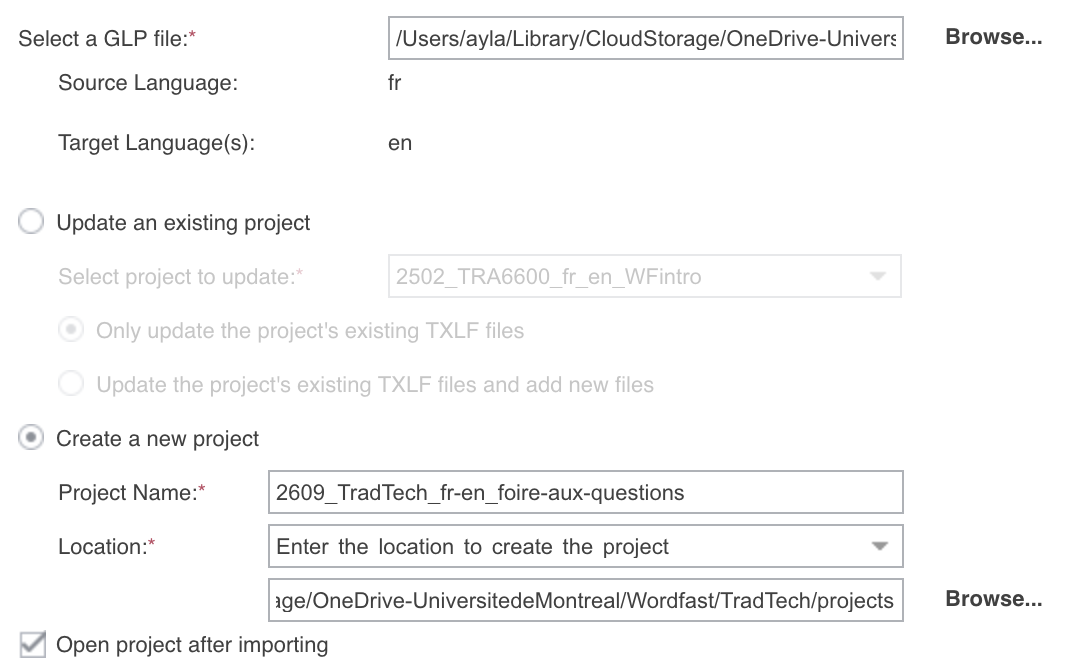1068x670 pixels.
Task: Click the 'Select a GLP file:' label
Action: tap(107, 39)
